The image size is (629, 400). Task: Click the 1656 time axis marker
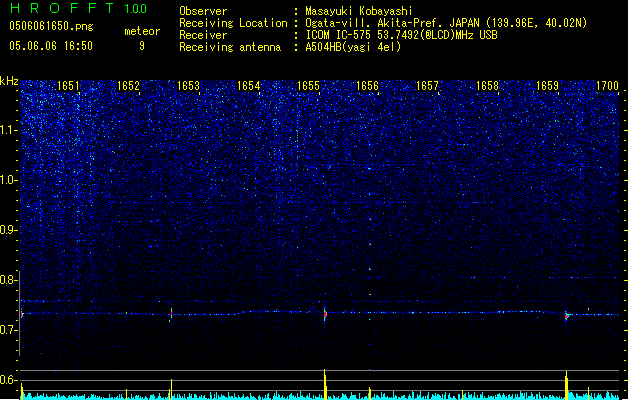(367, 86)
